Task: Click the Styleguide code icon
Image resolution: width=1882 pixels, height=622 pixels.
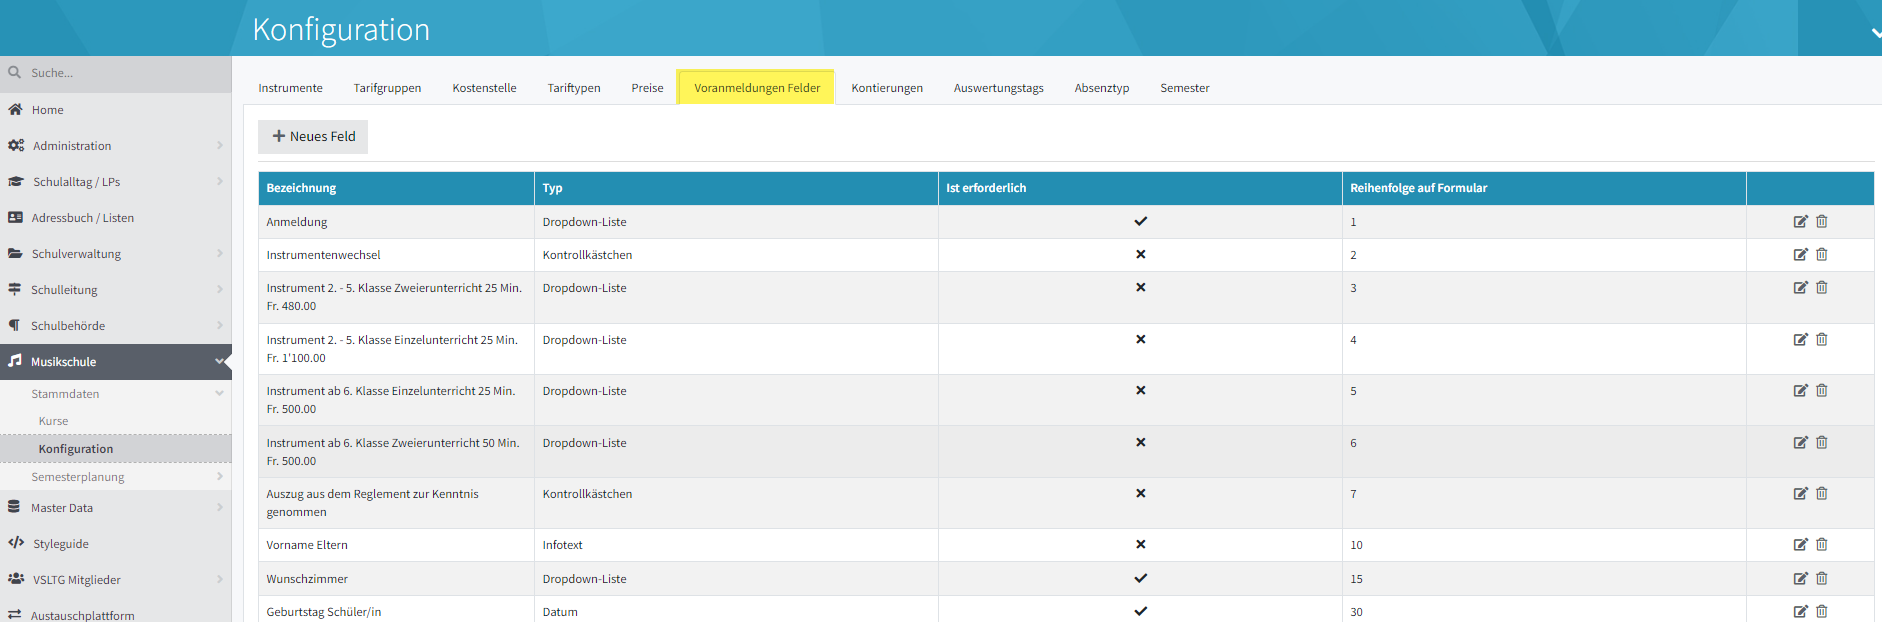Action: [16, 543]
